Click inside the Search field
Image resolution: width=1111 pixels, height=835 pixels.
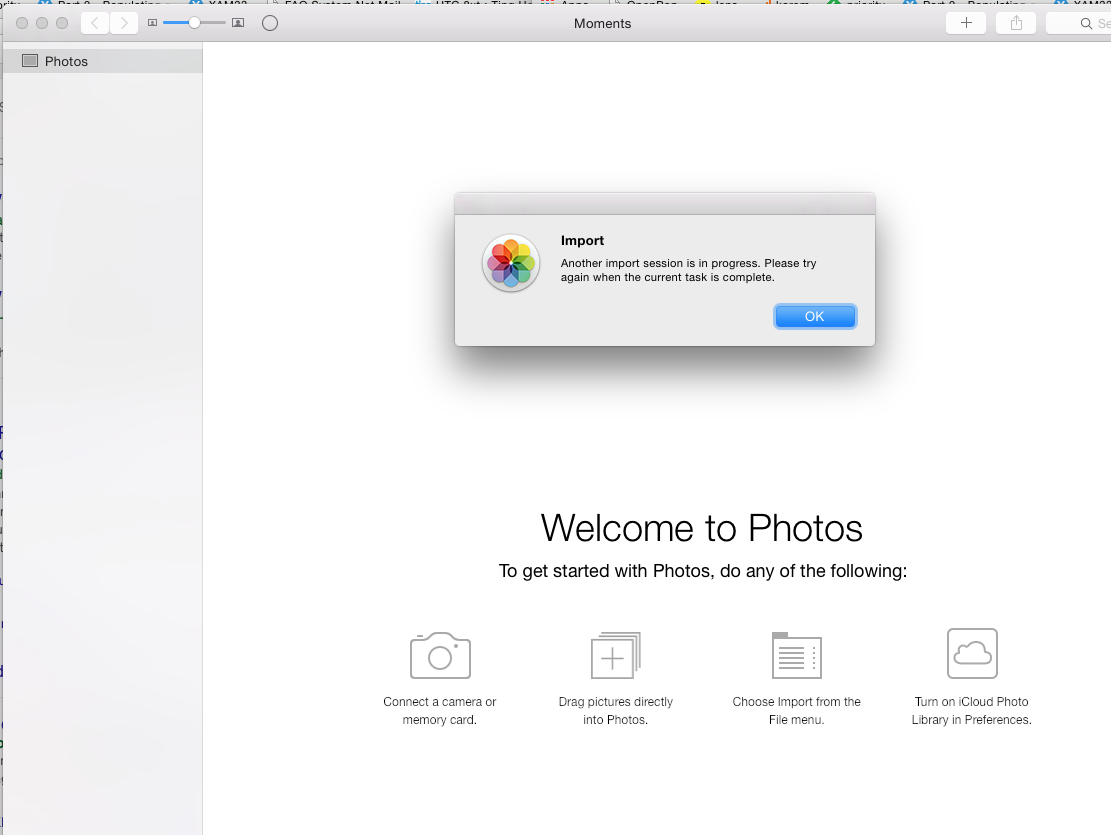(1078, 23)
